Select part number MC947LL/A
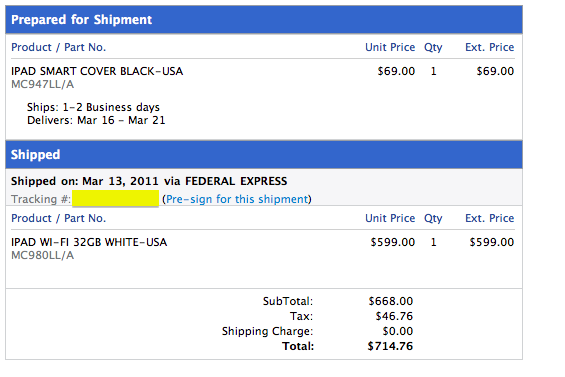Viewport: 565px width, 377px height. point(43,84)
